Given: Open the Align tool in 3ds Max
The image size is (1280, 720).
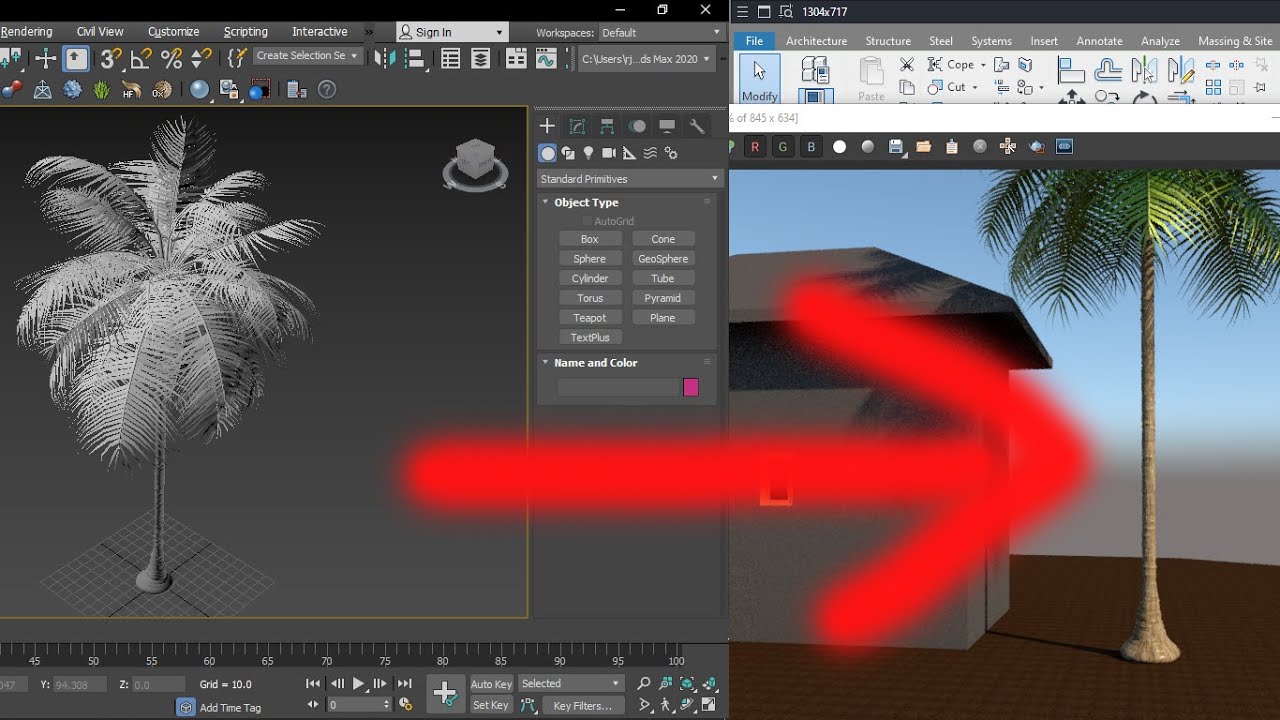Looking at the screenshot, I should 414,59.
